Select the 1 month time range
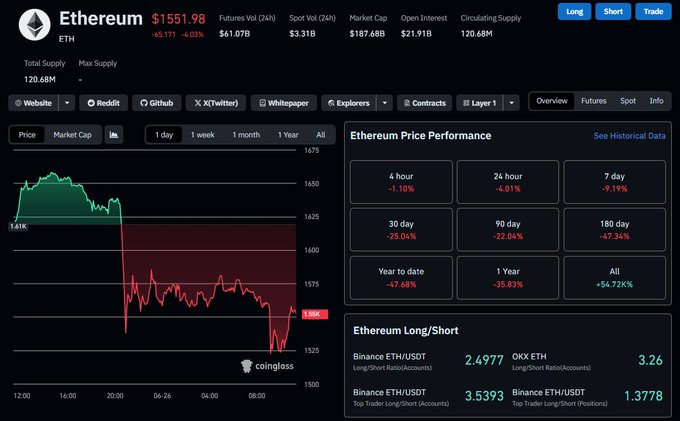The width and height of the screenshot is (680, 421). [246, 135]
